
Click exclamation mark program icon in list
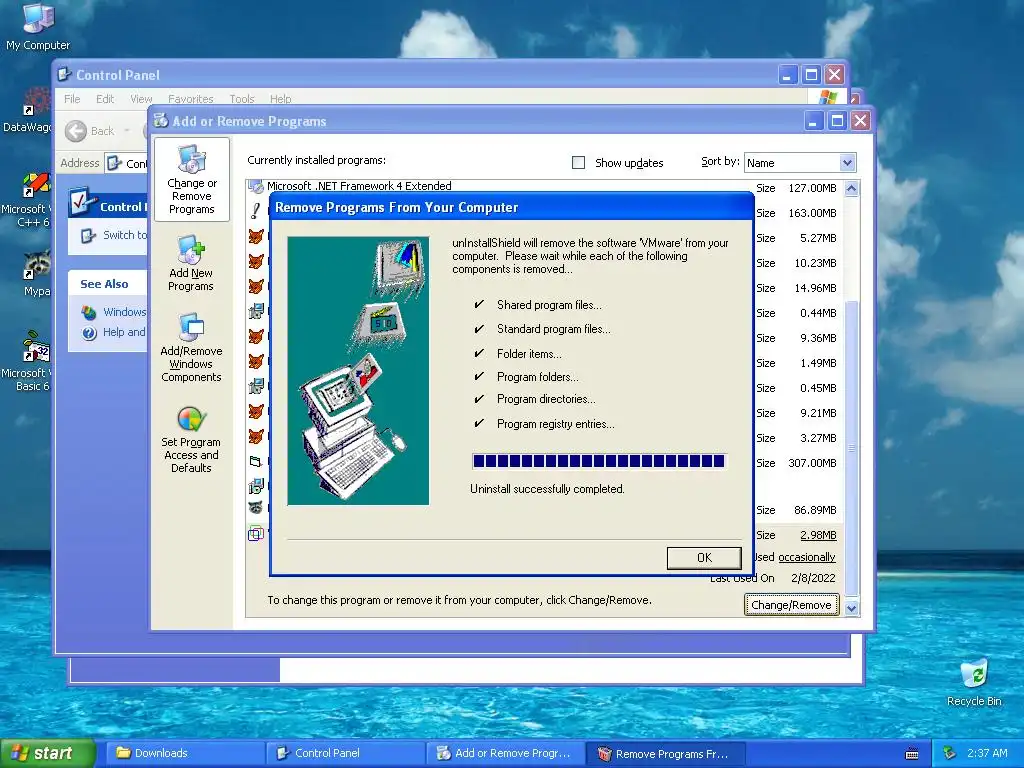pyautogui.click(x=256, y=212)
